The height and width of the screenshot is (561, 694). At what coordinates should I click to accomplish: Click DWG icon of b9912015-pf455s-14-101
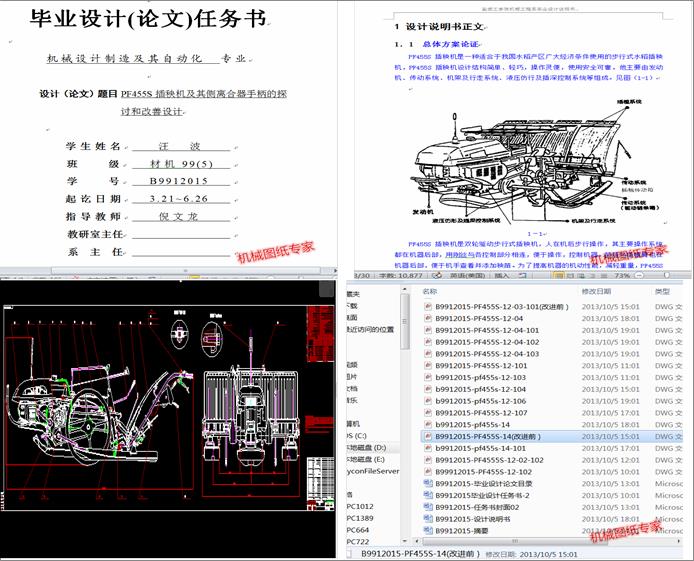[x=428, y=448]
